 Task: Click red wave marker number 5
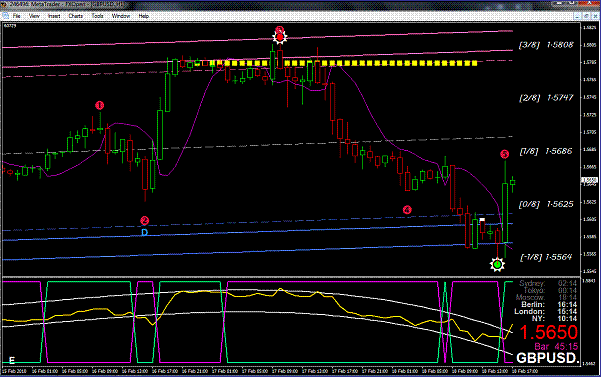504,154
